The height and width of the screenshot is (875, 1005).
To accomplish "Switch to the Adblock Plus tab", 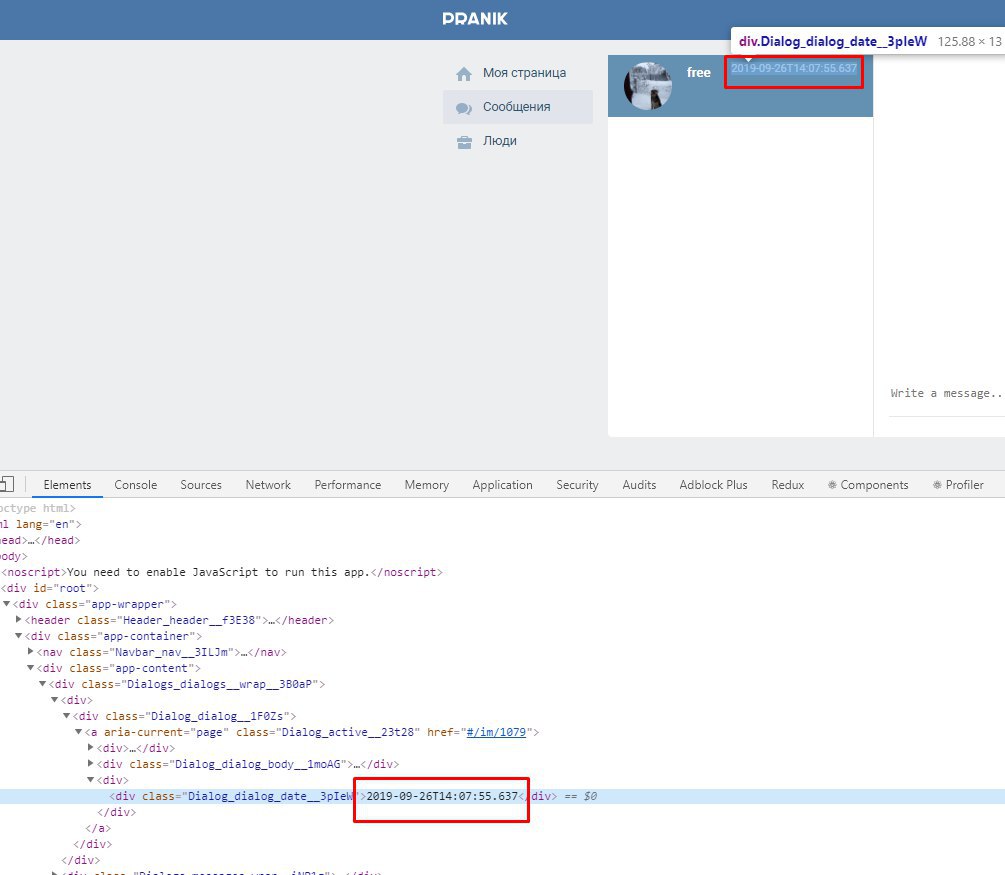I will 713,485.
